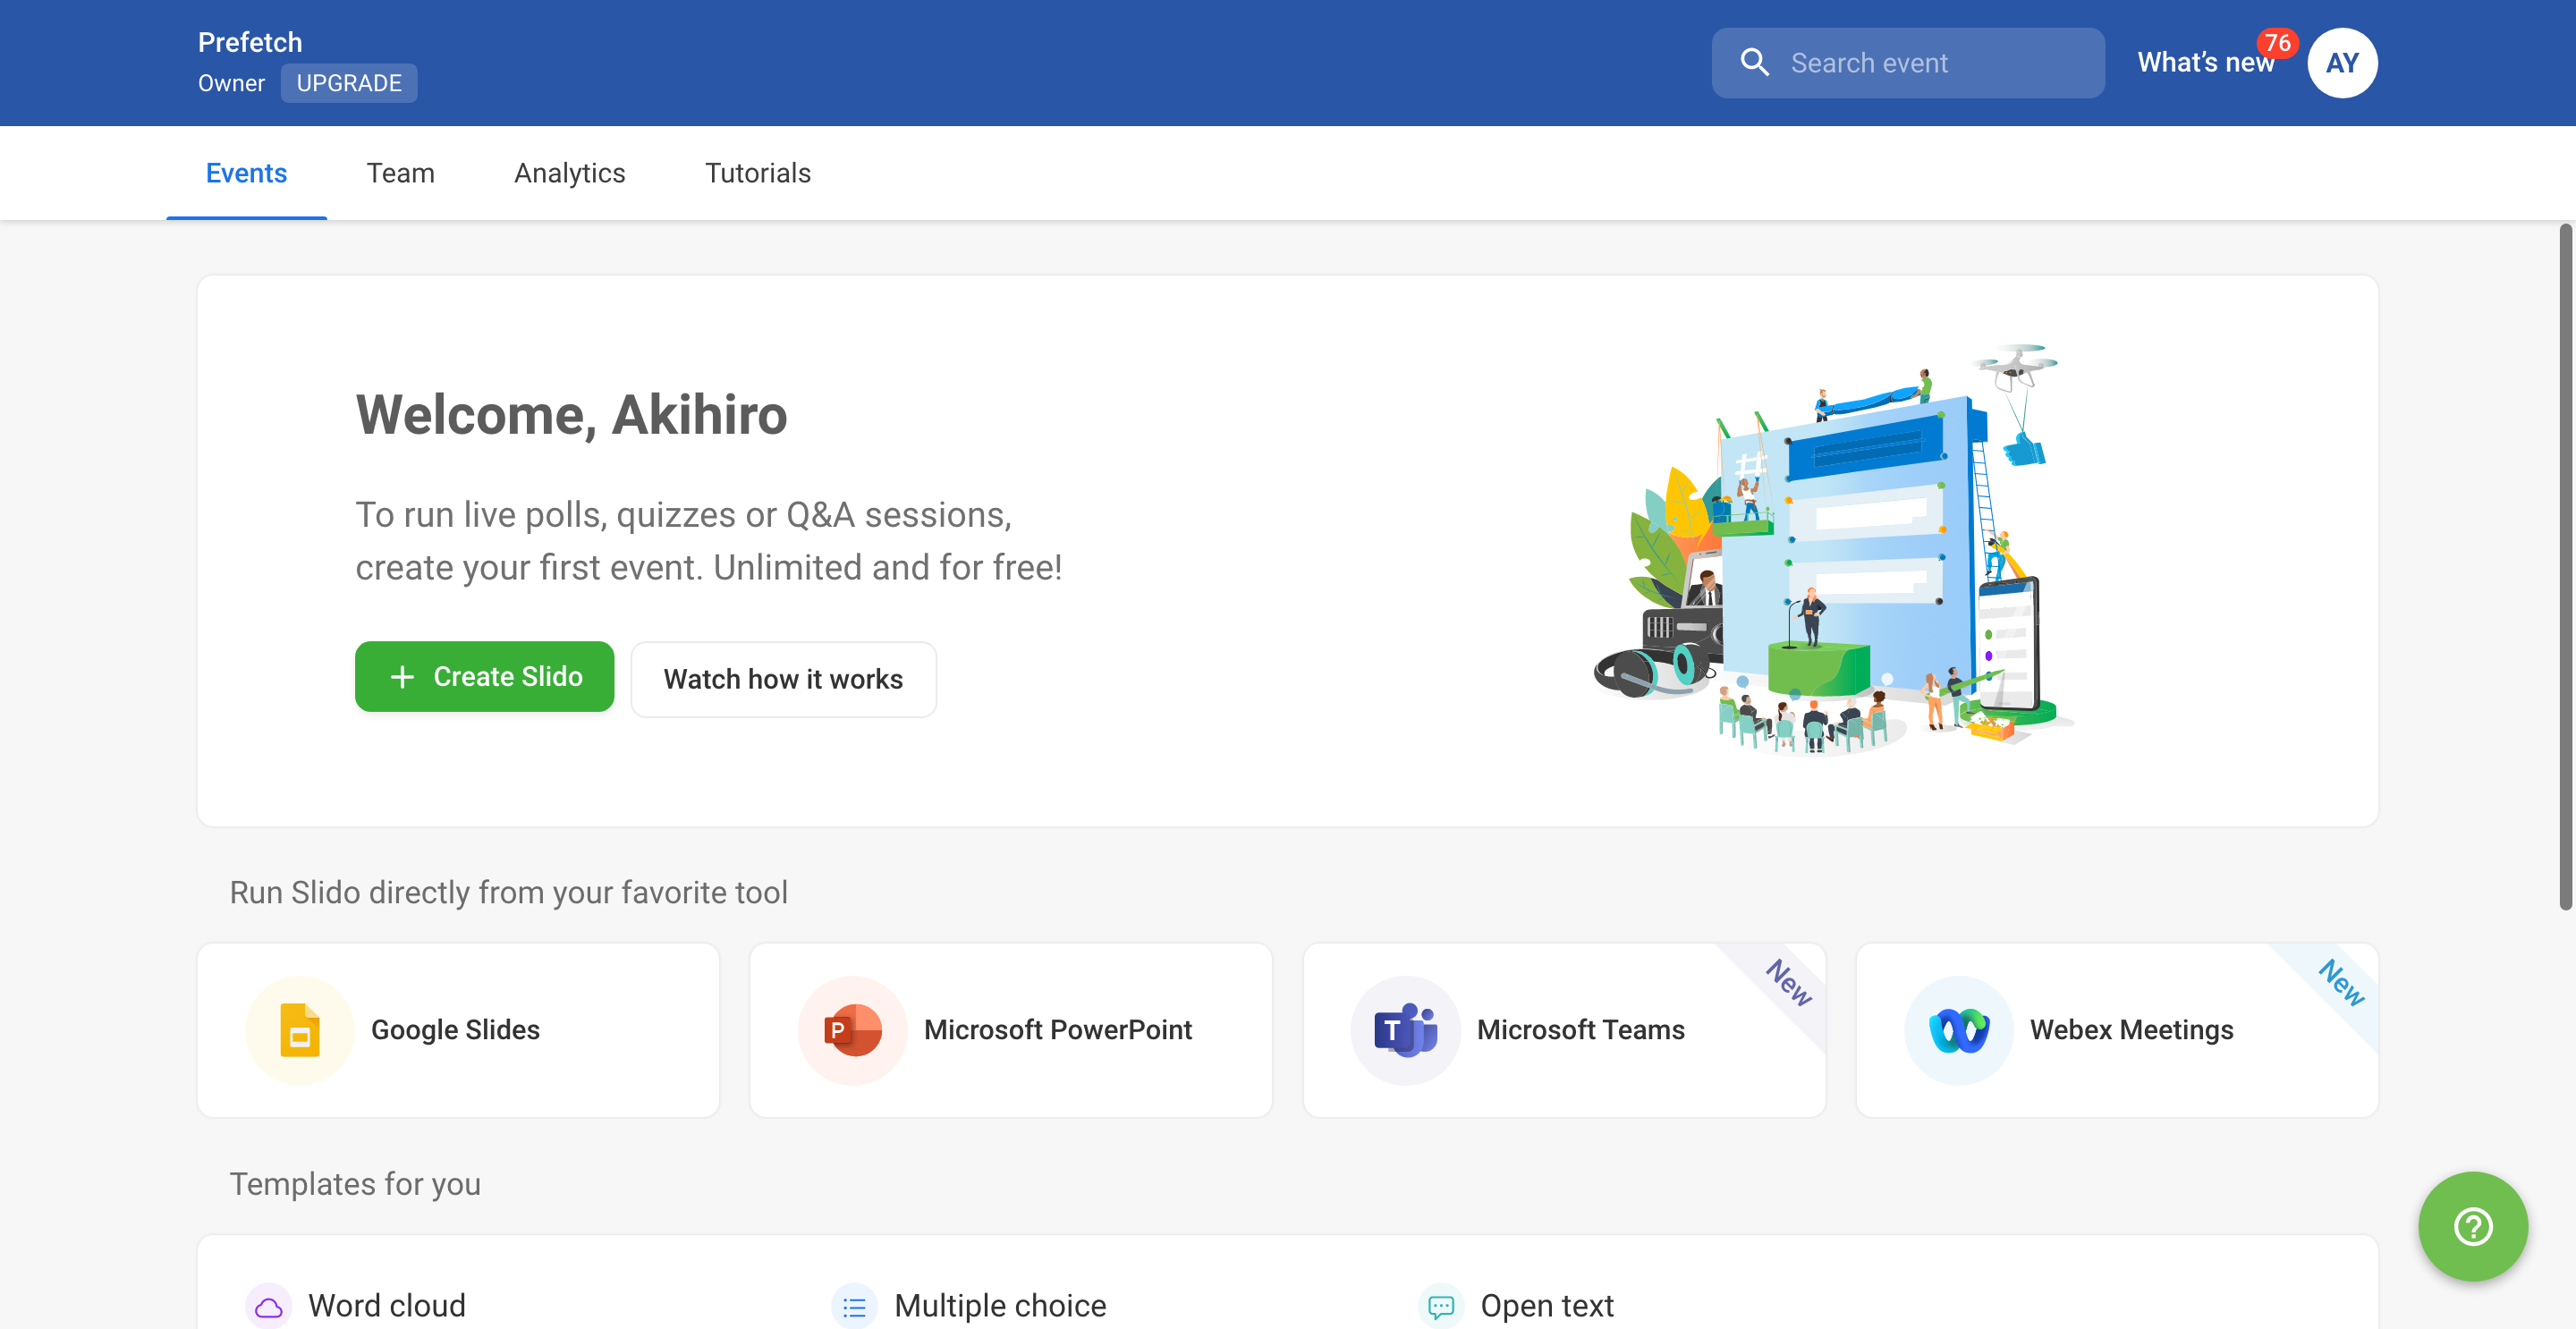Click the Multiple choice template icon
Image resolution: width=2576 pixels, height=1329 pixels.
854,1306
